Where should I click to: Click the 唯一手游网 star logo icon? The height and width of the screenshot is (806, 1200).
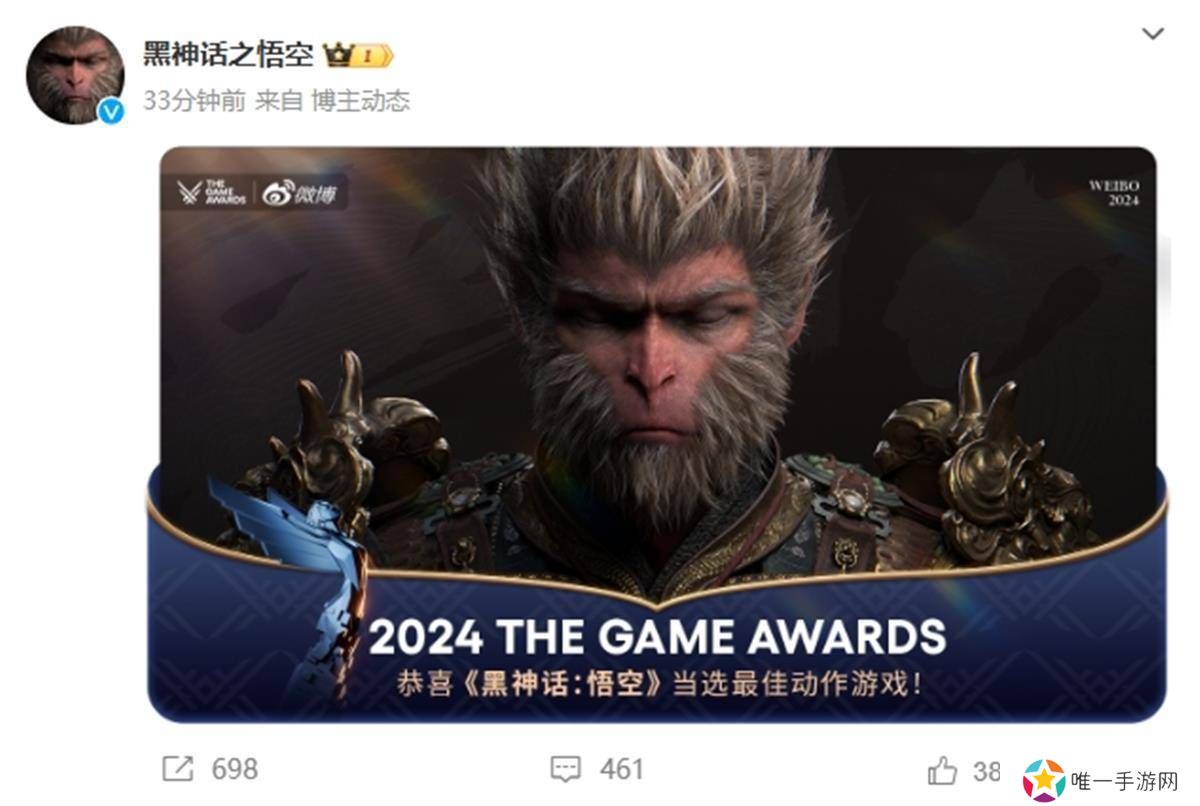click(1043, 780)
